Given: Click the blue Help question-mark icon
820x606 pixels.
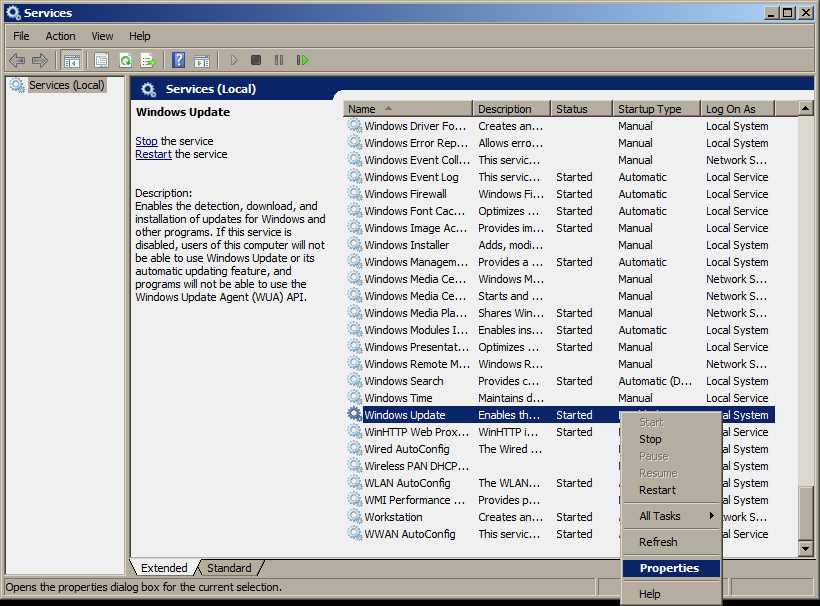Looking at the screenshot, I should pyautogui.click(x=178, y=60).
